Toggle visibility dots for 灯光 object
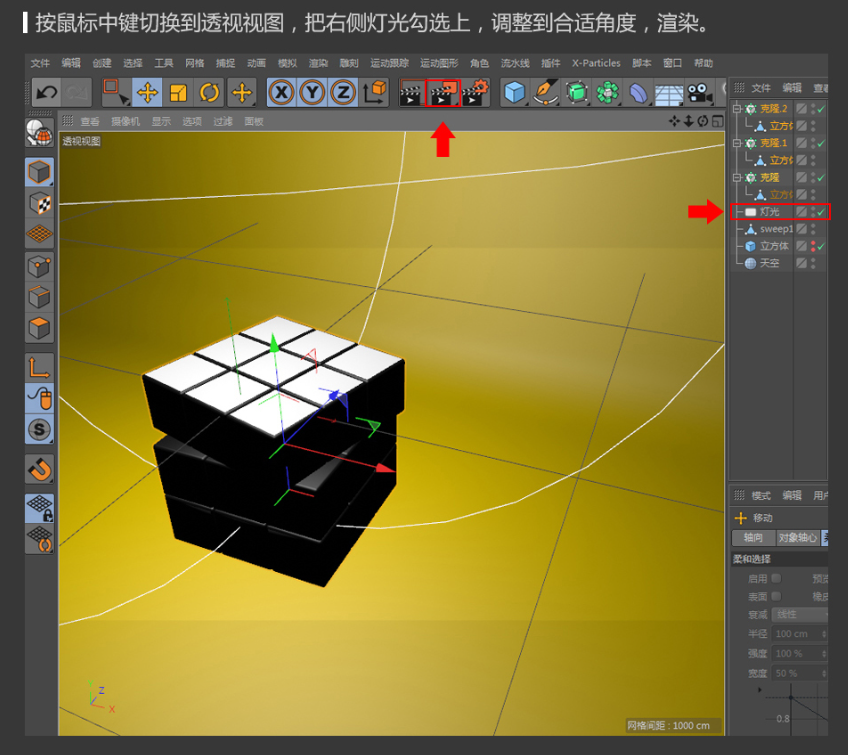848x755 pixels. (812, 212)
